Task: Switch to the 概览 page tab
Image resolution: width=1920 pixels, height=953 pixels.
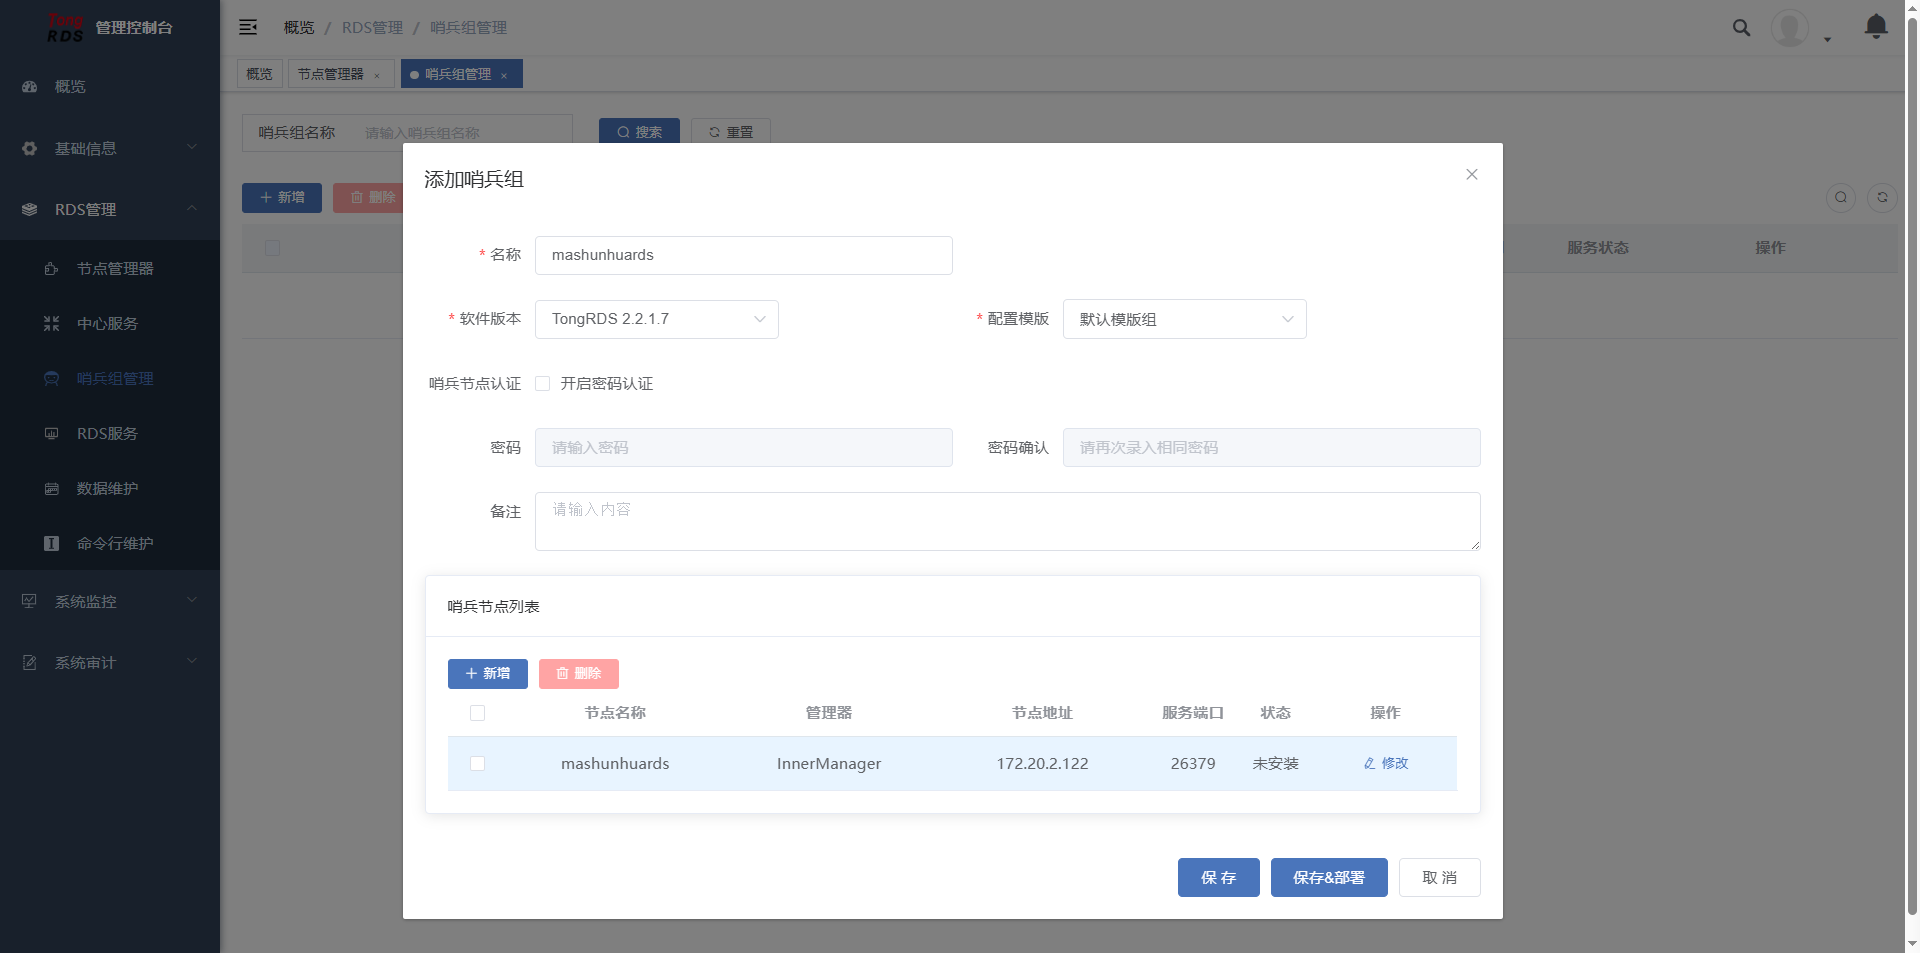Action: click(259, 74)
